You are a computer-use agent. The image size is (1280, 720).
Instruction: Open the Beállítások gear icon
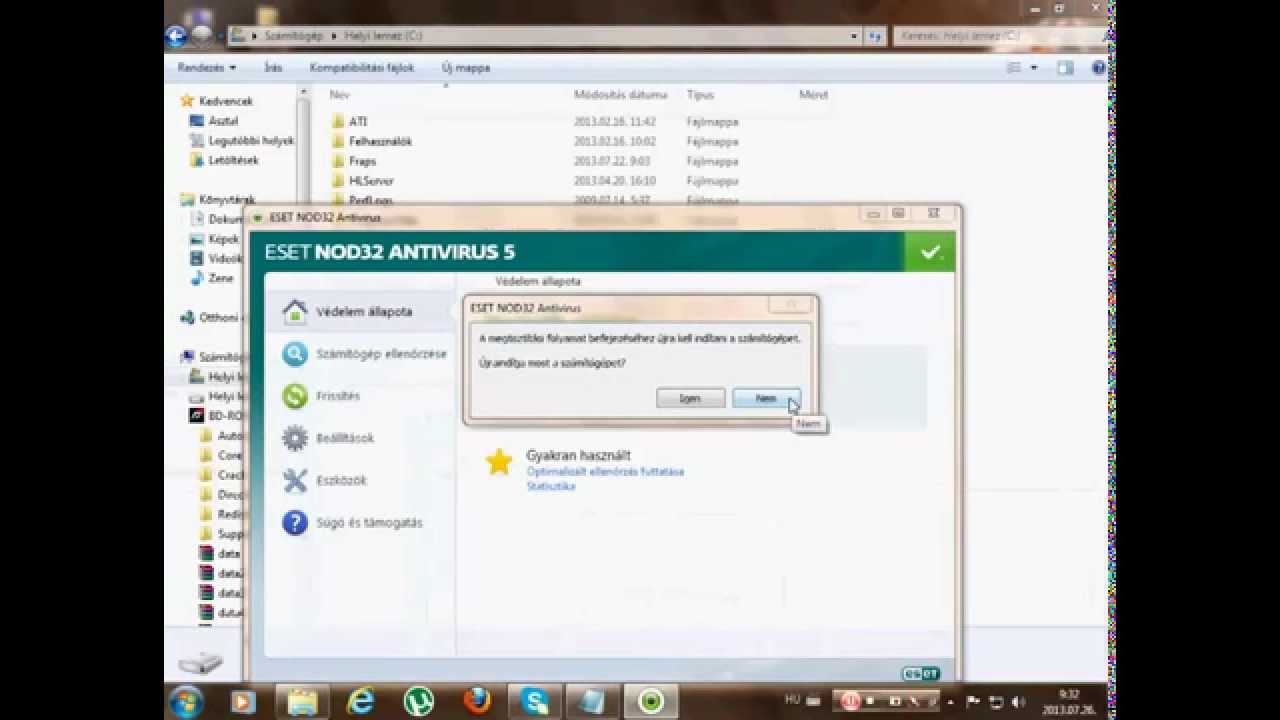coord(294,438)
